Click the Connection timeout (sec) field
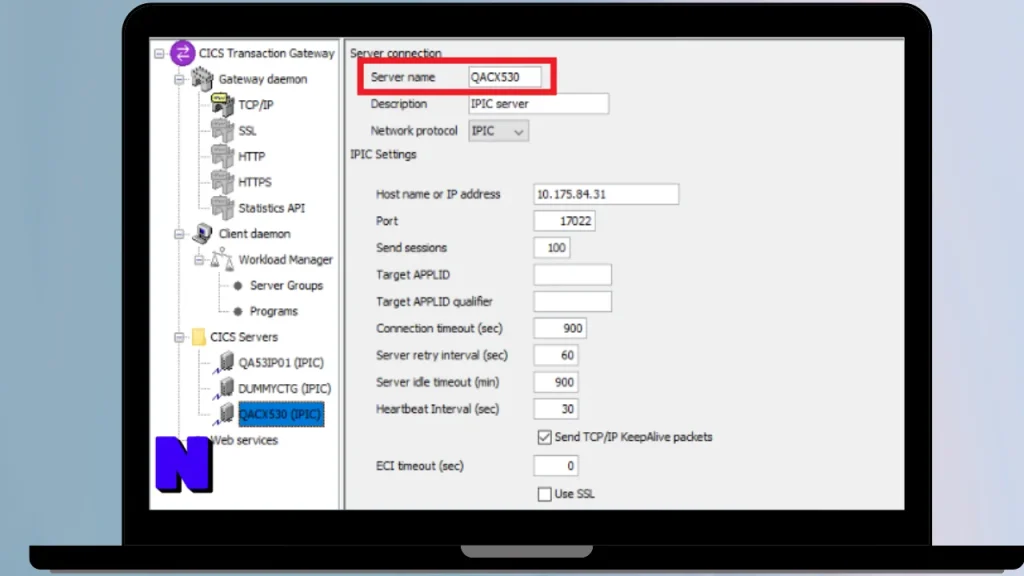Screen dimensions: 1024x576 point(560,328)
